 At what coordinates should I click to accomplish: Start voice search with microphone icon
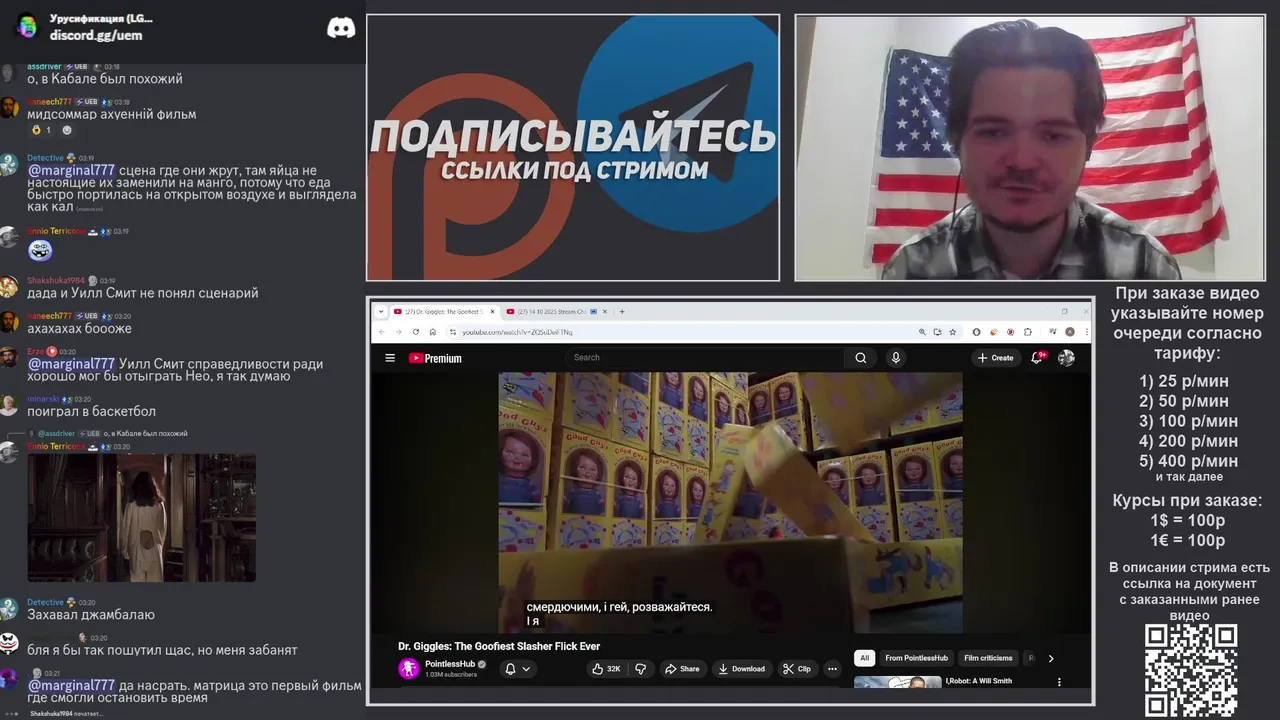(x=896, y=358)
